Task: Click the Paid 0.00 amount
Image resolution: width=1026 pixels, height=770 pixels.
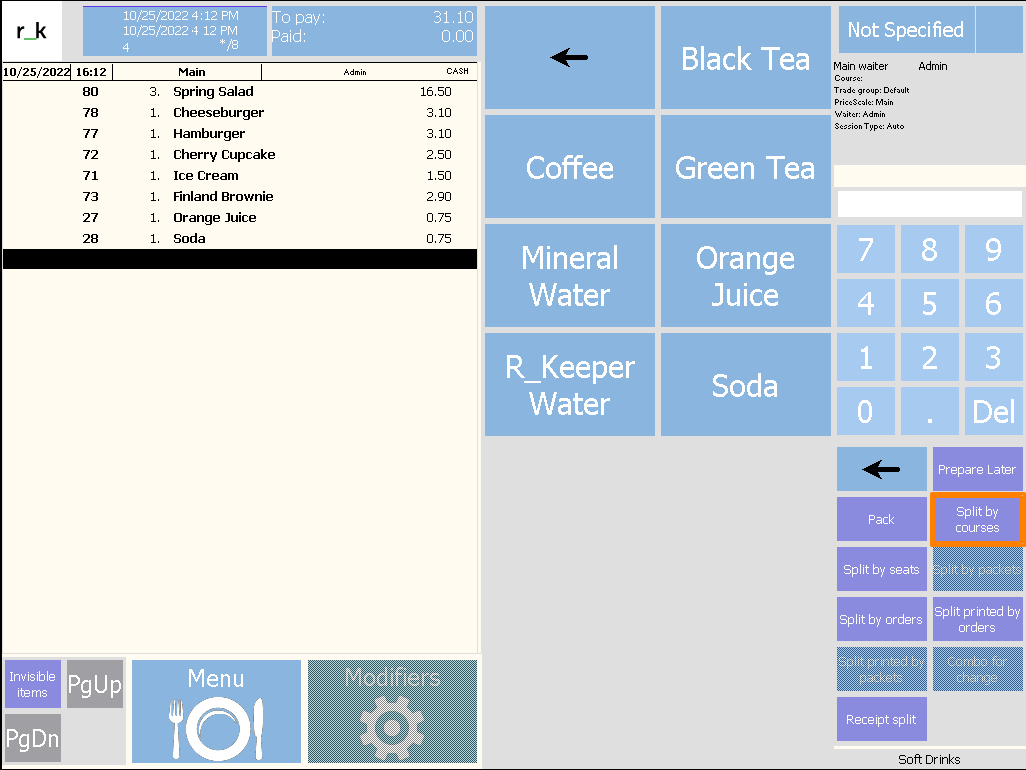Action: pos(373,36)
